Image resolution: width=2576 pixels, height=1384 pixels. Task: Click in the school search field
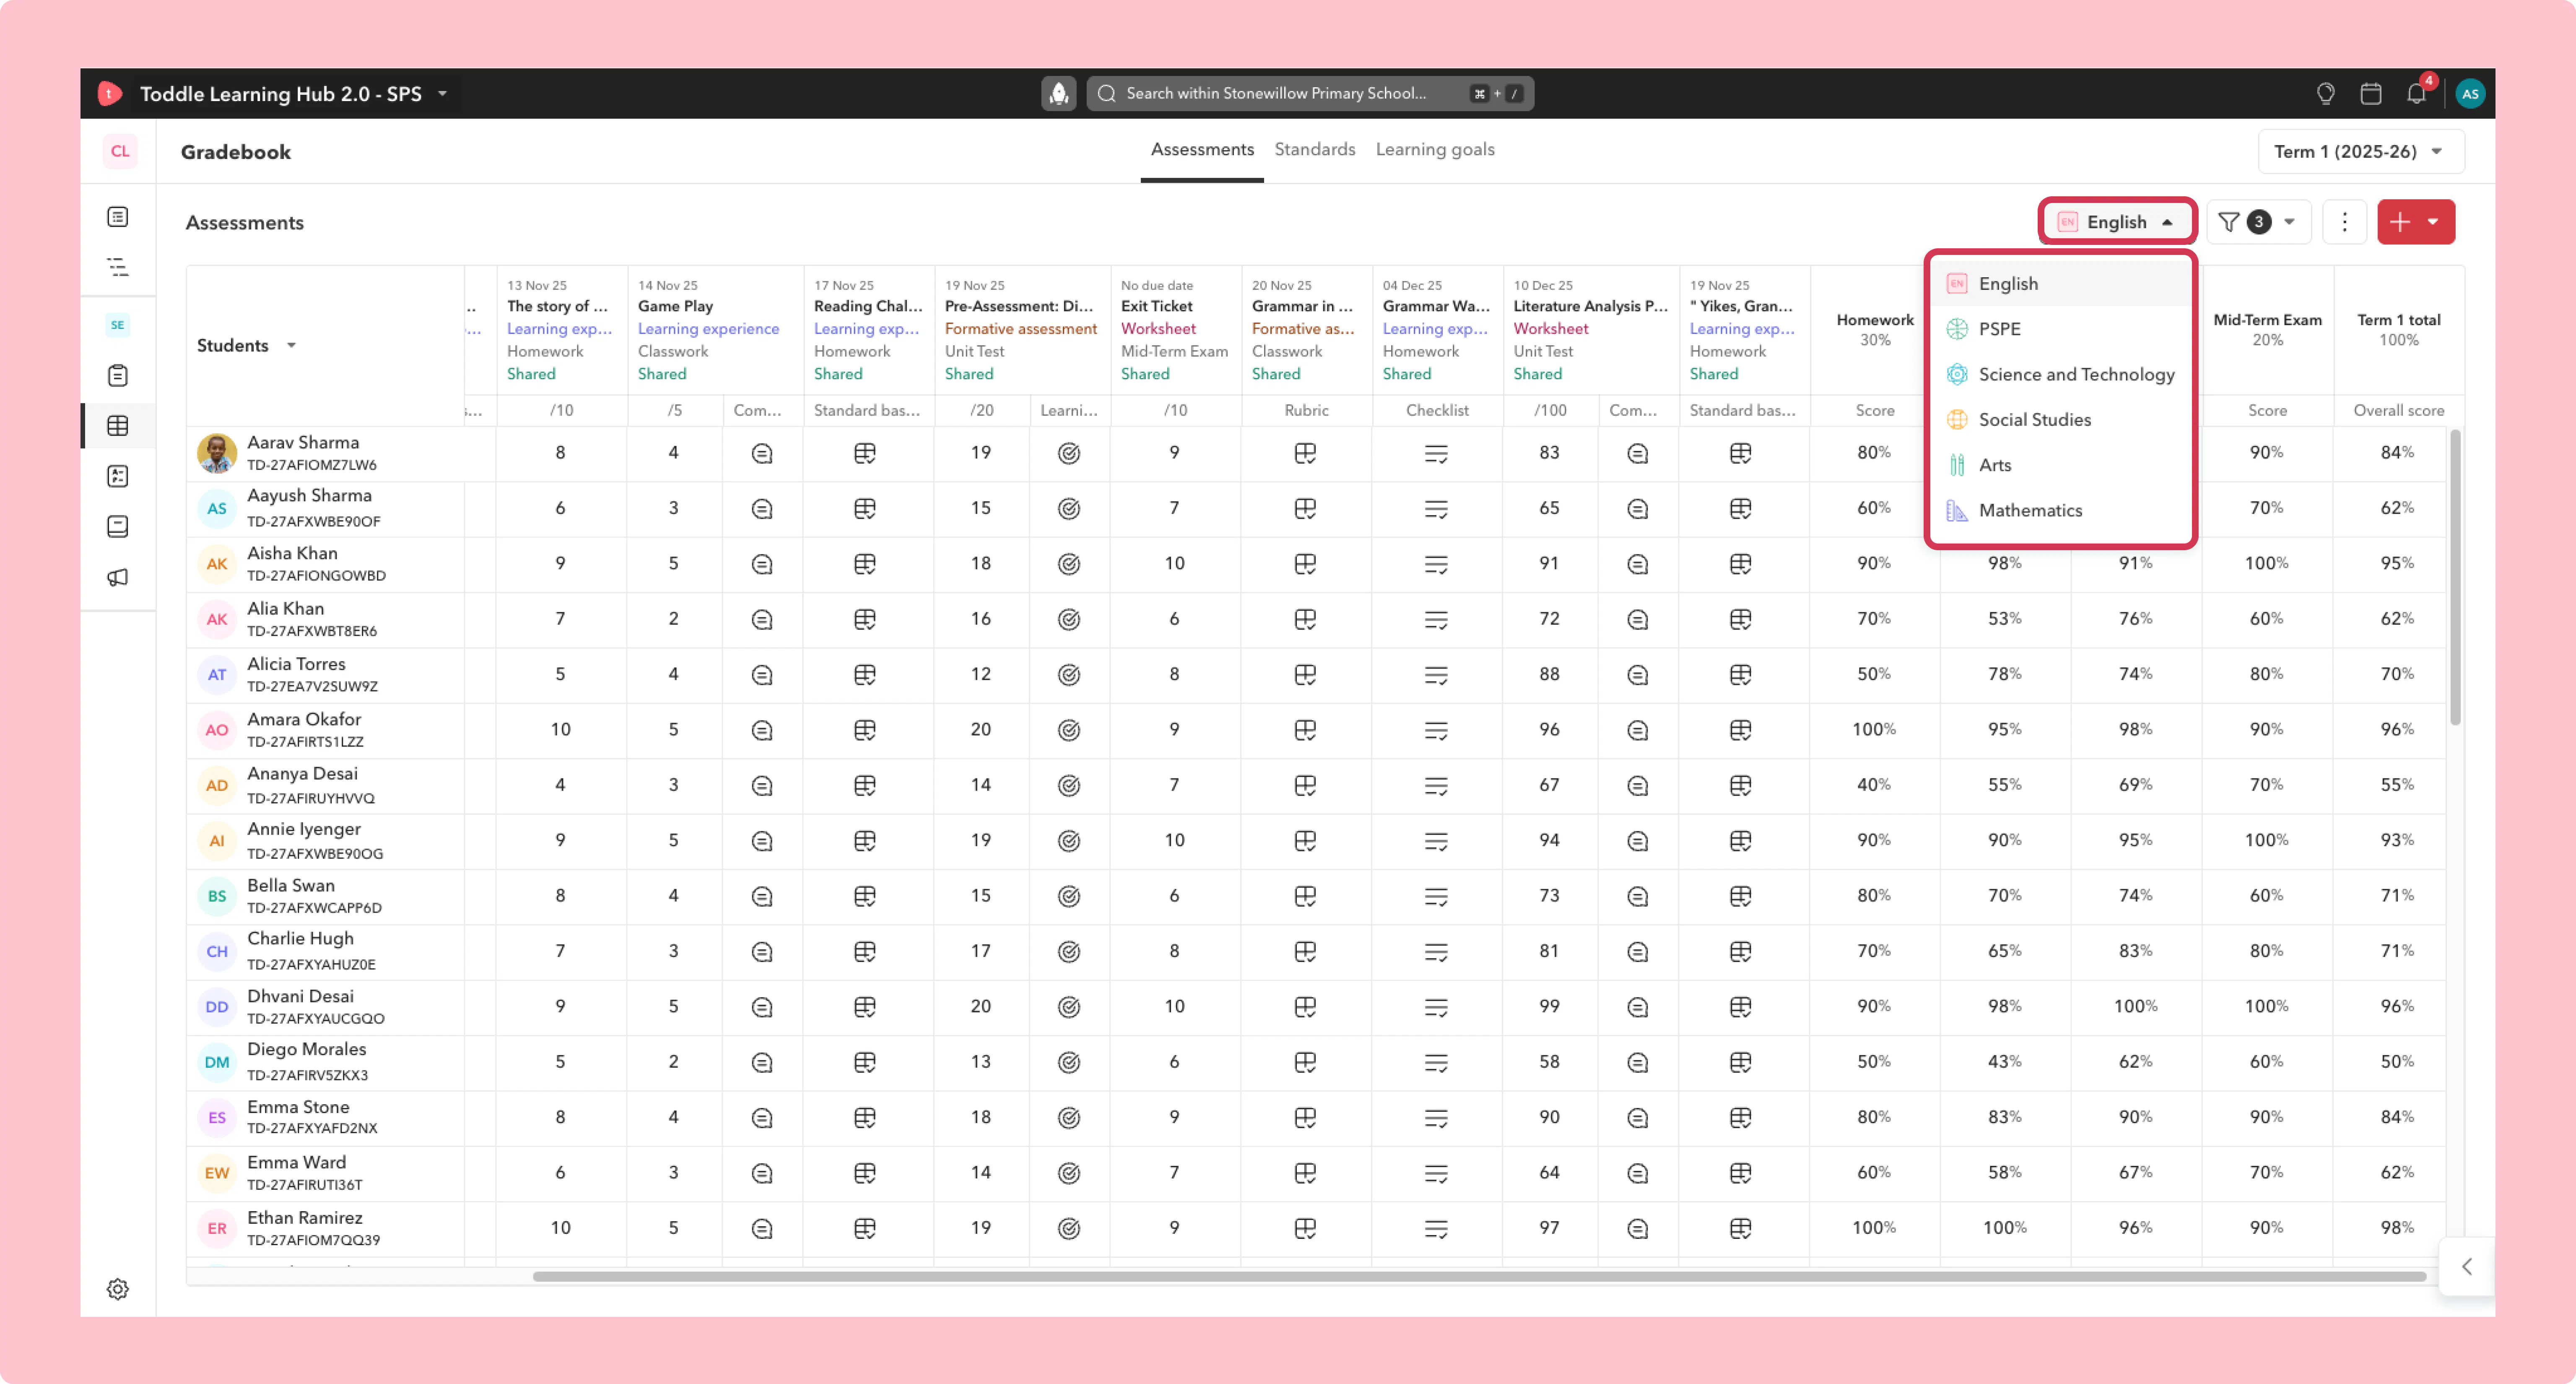point(1310,93)
